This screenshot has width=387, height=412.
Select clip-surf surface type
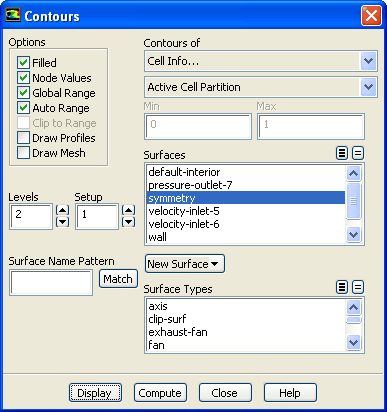click(246, 319)
